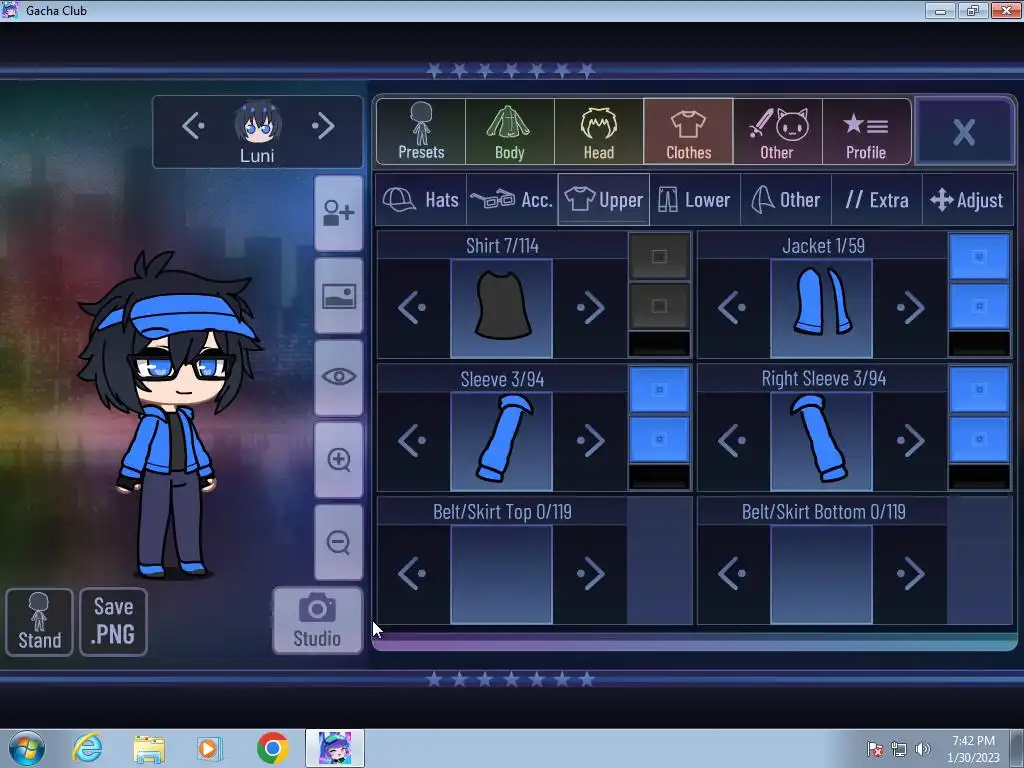
Task: Zoom out with the magnifier minus
Action: coord(338,542)
